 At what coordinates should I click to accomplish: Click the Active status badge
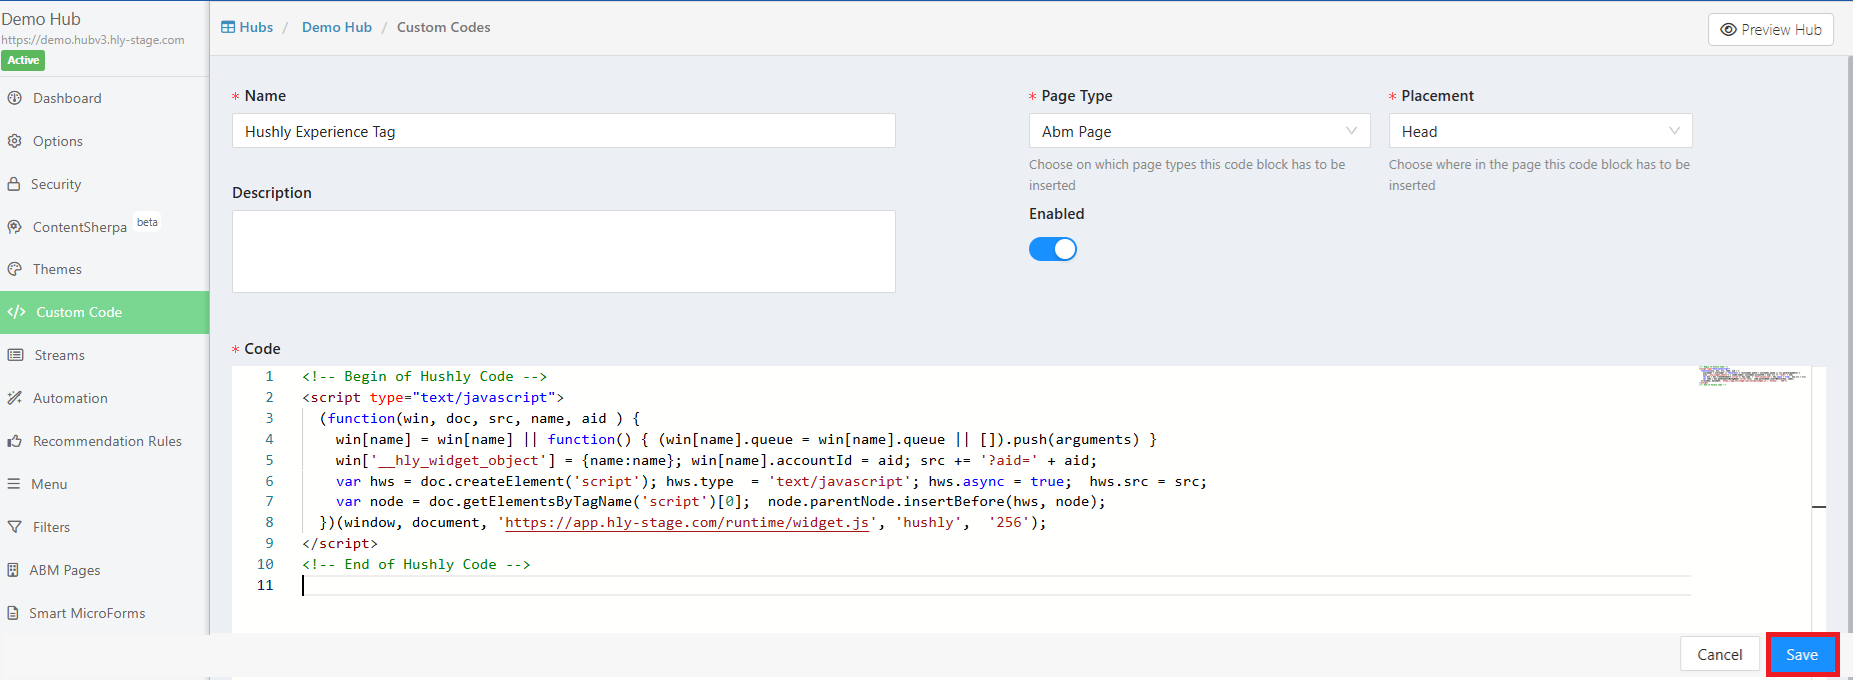(x=23, y=60)
